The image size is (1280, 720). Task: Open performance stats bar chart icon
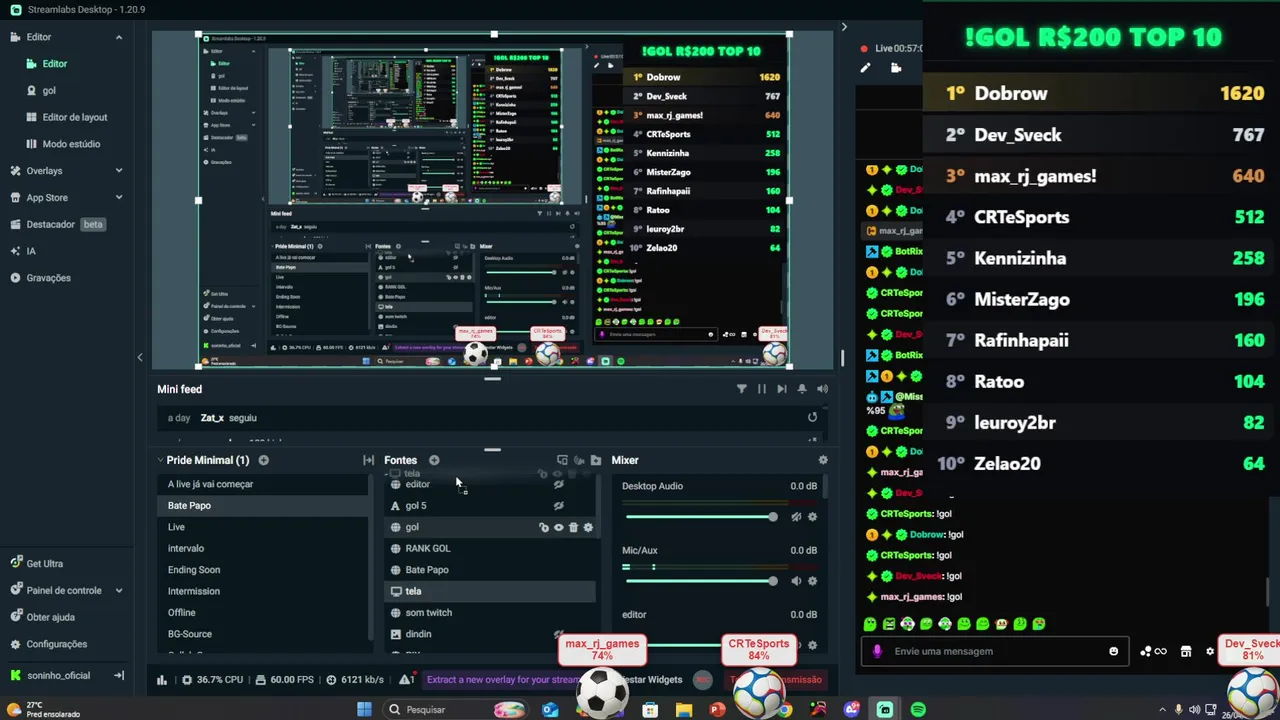pos(161,680)
